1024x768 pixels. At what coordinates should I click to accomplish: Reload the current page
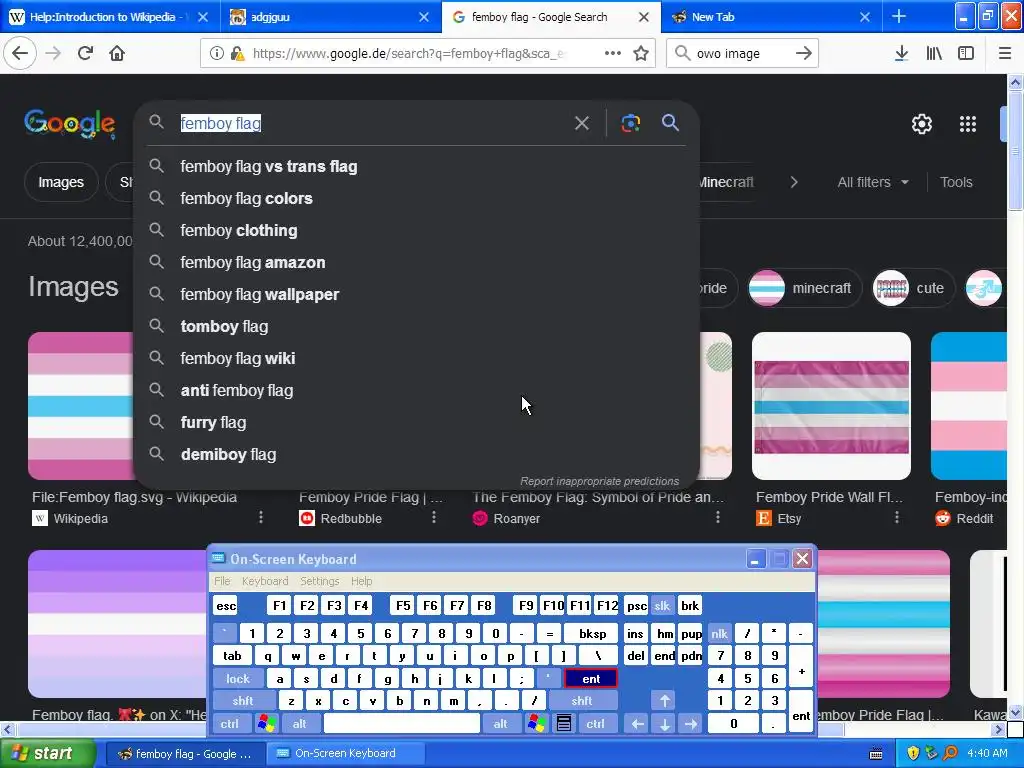pyautogui.click(x=85, y=53)
